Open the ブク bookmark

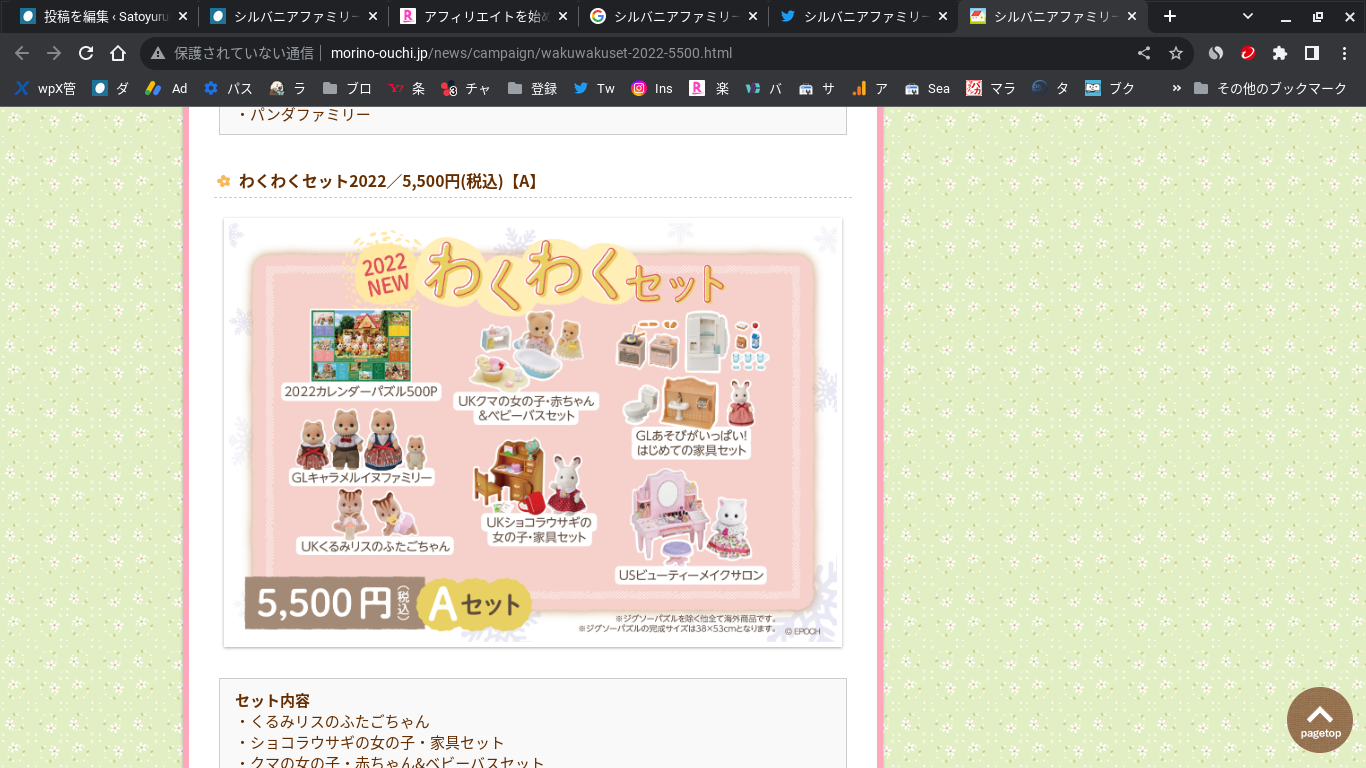click(1111, 88)
